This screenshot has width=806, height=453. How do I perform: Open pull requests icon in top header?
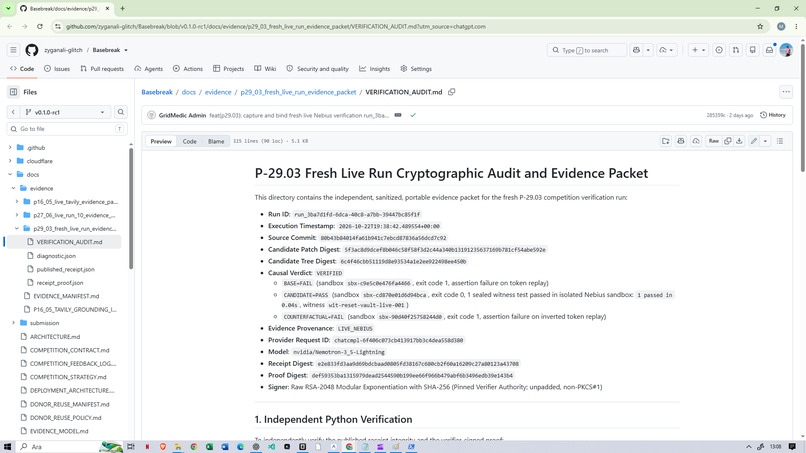click(x=736, y=50)
